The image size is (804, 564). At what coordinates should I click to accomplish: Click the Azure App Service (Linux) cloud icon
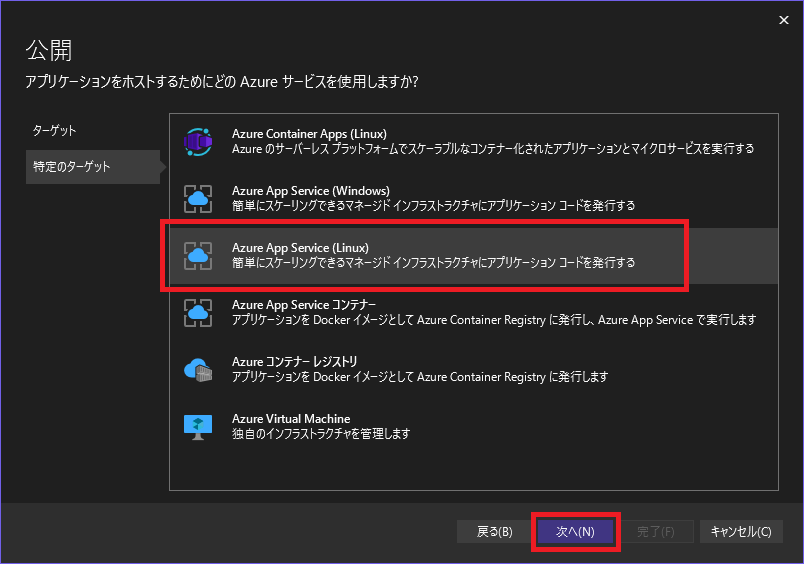coord(198,256)
